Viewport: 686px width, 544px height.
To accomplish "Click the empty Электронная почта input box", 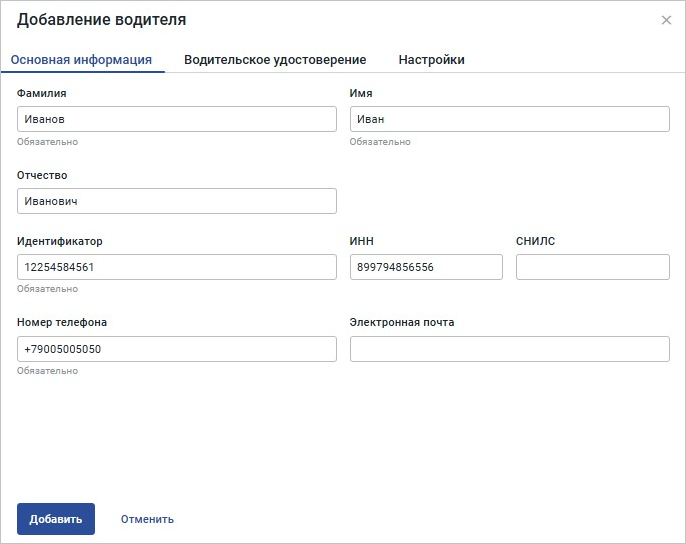I will tap(509, 349).
